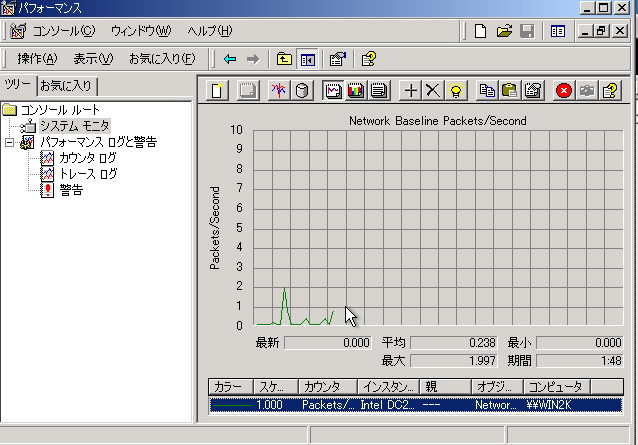Click the 平均 value field 0.238
Screen dimensions: 638x445
(x=453, y=343)
